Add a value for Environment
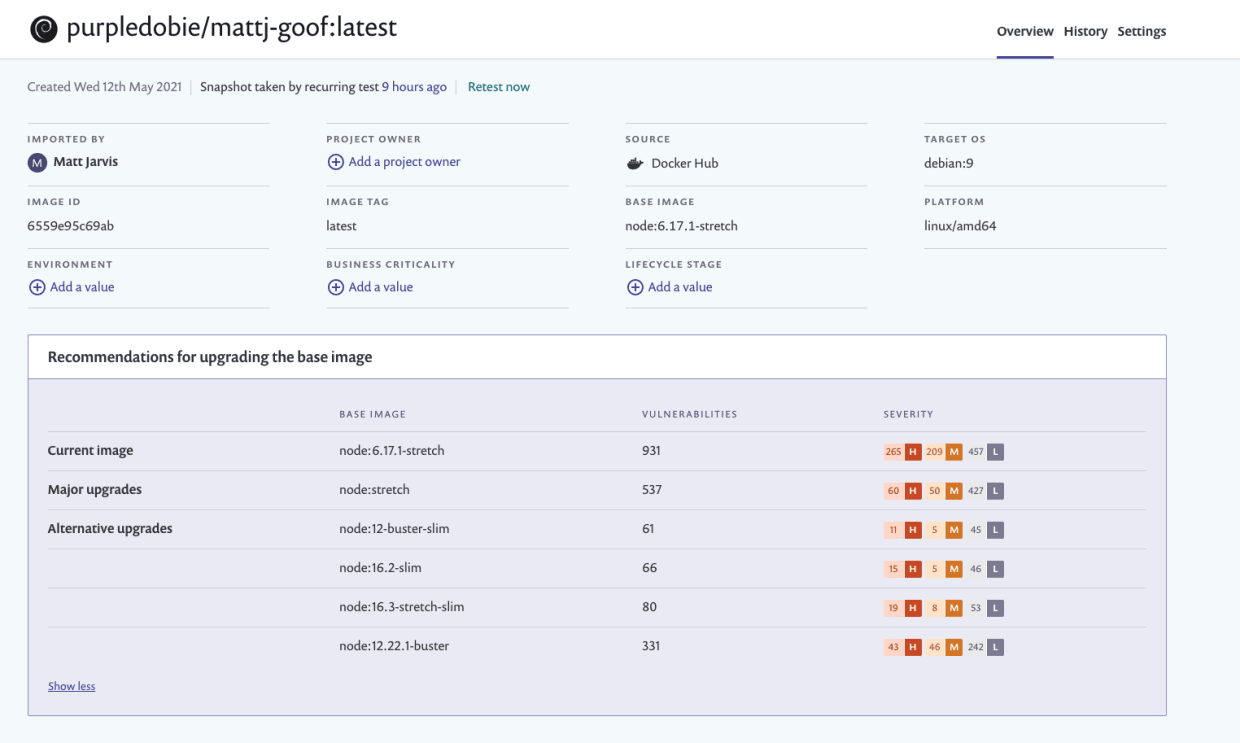This screenshot has height=743, width=1240. [82, 287]
